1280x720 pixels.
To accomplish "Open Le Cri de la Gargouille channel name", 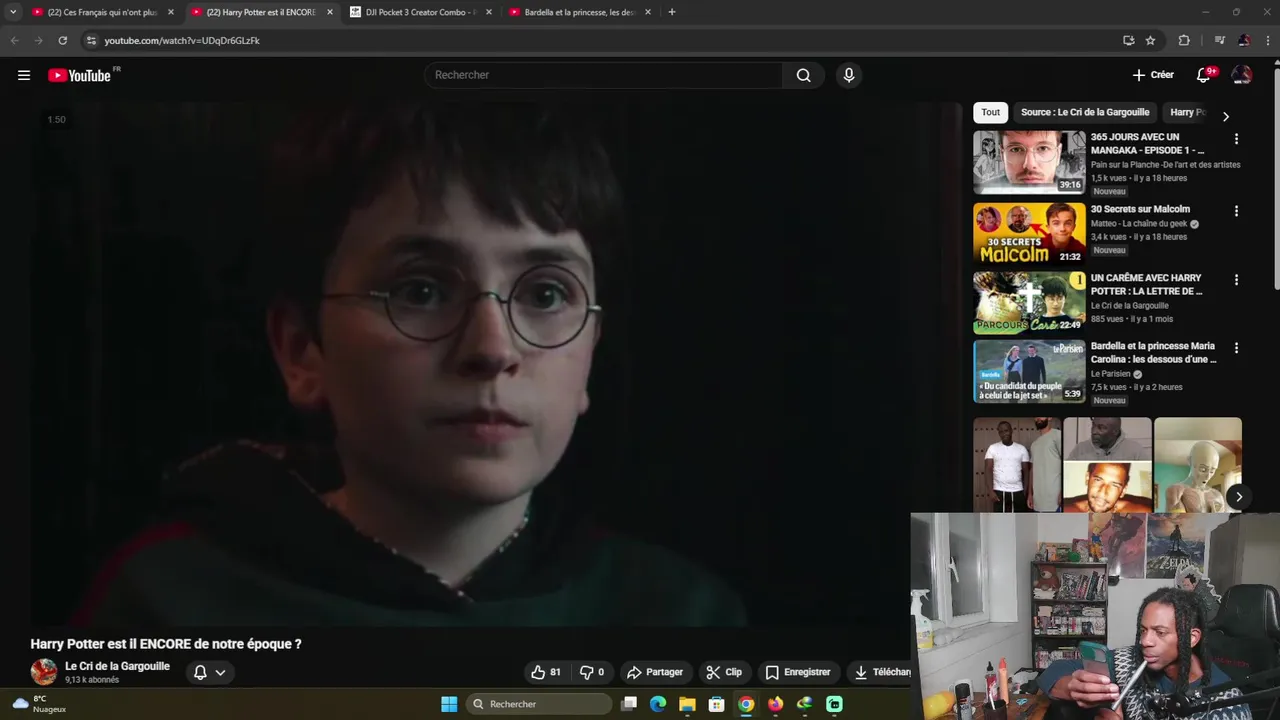I will [117, 666].
